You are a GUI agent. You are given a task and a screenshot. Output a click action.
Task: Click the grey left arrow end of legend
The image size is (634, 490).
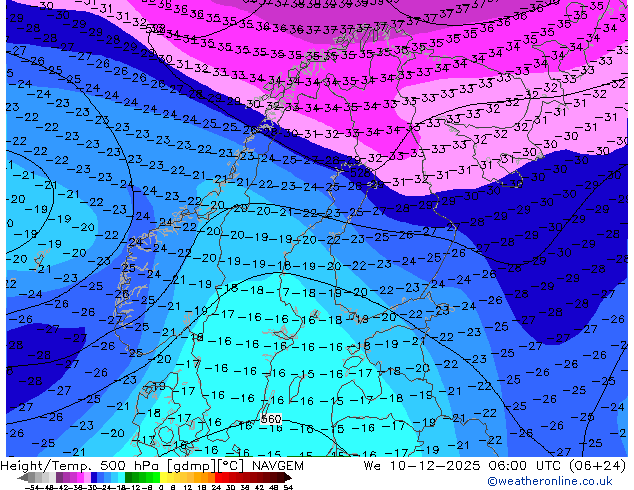click(x=23, y=477)
